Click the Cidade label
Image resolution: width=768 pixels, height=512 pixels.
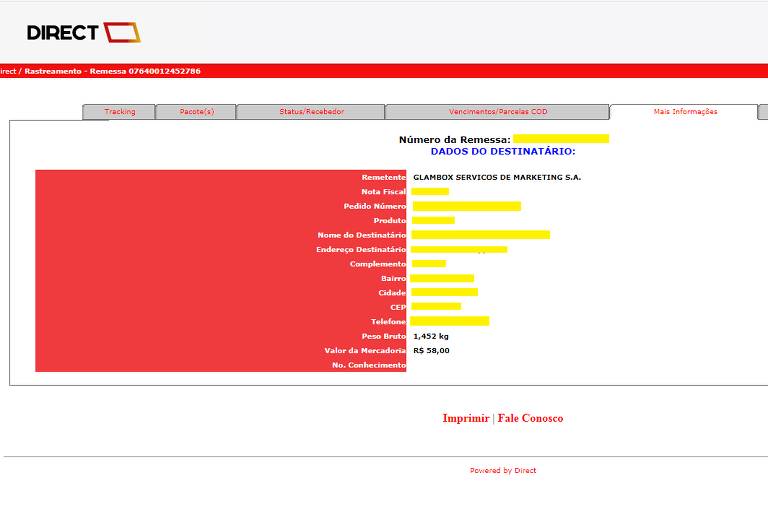click(392, 293)
